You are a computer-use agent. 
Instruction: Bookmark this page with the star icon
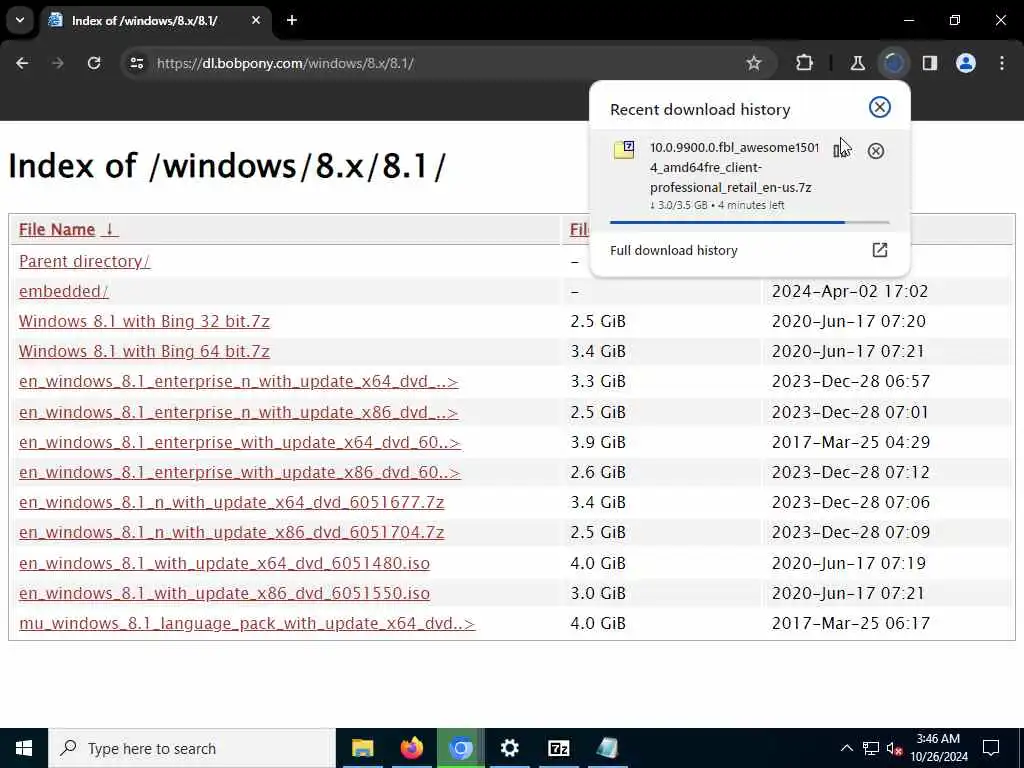pos(754,63)
